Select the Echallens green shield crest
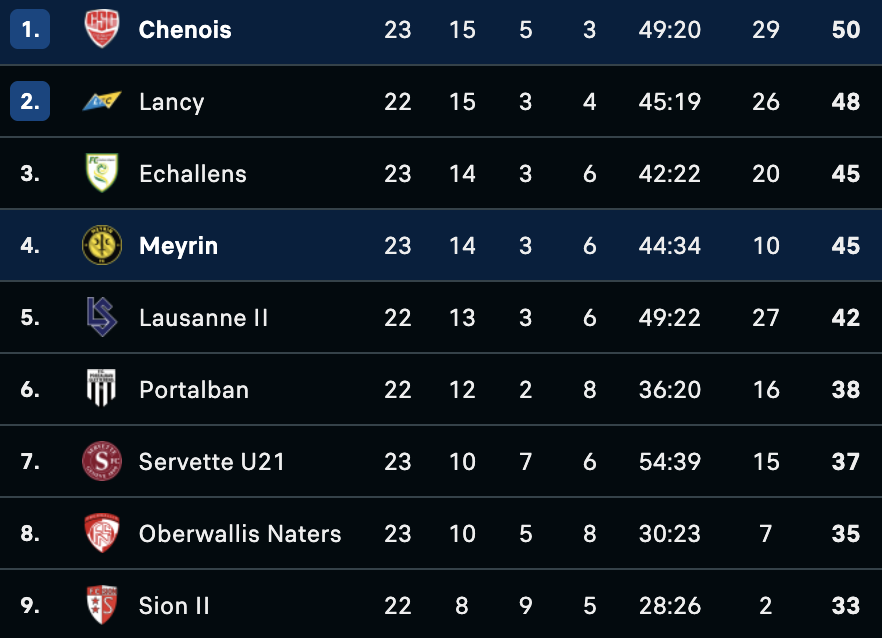Image resolution: width=882 pixels, height=638 pixels. (x=101, y=173)
